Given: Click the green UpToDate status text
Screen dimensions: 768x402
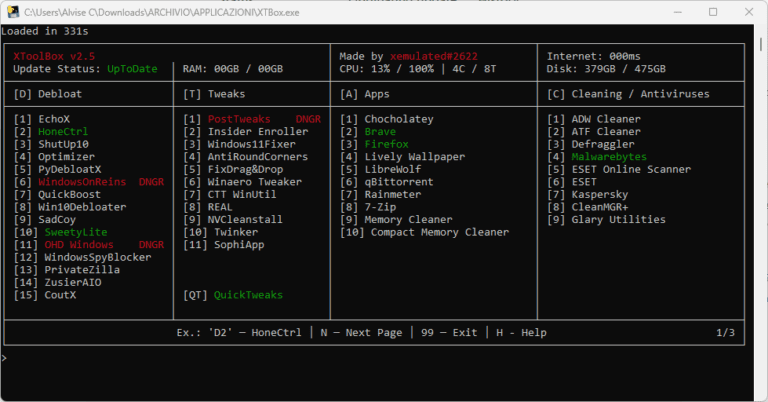Looking at the screenshot, I should [x=132, y=69].
